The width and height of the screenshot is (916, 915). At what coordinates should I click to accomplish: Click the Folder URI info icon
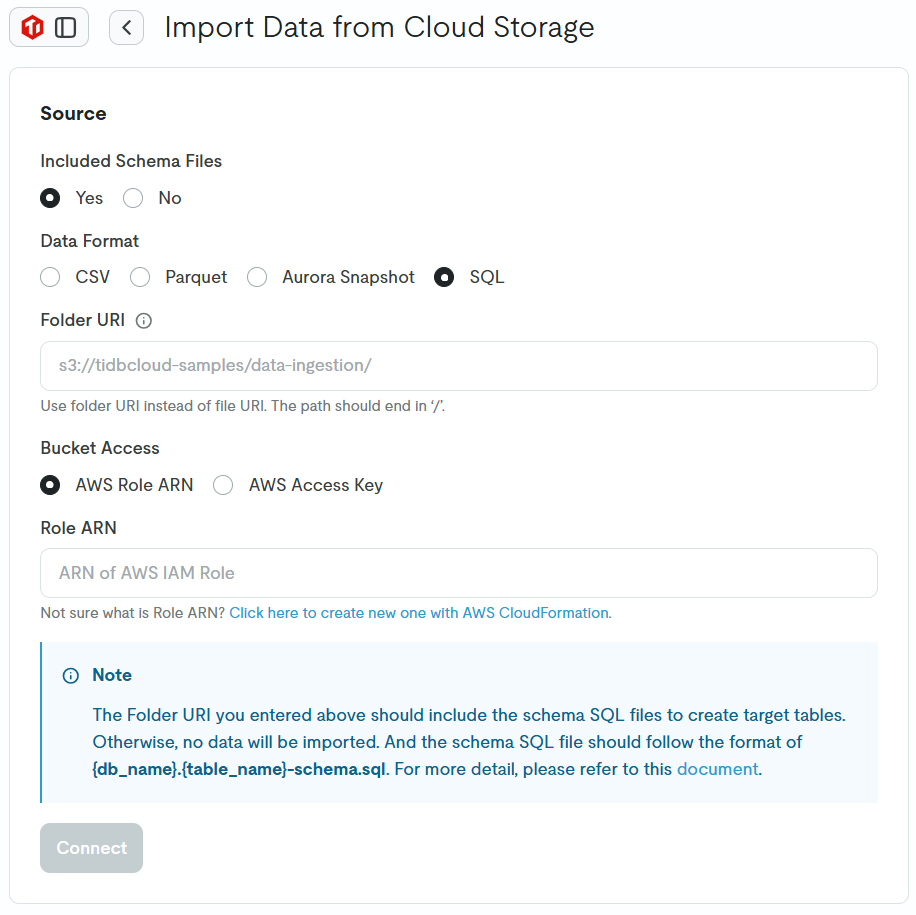(144, 321)
